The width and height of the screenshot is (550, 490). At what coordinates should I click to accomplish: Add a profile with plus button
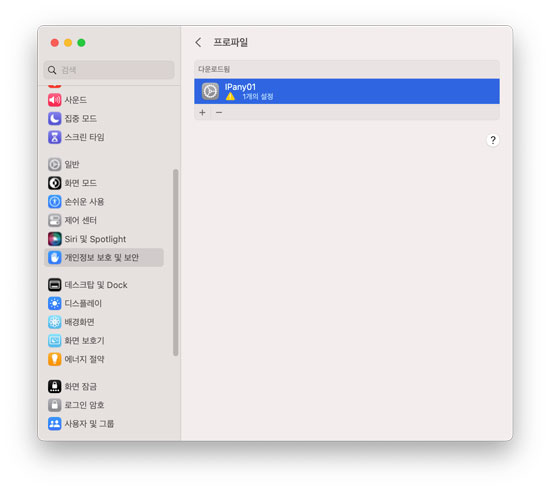click(x=202, y=113)
